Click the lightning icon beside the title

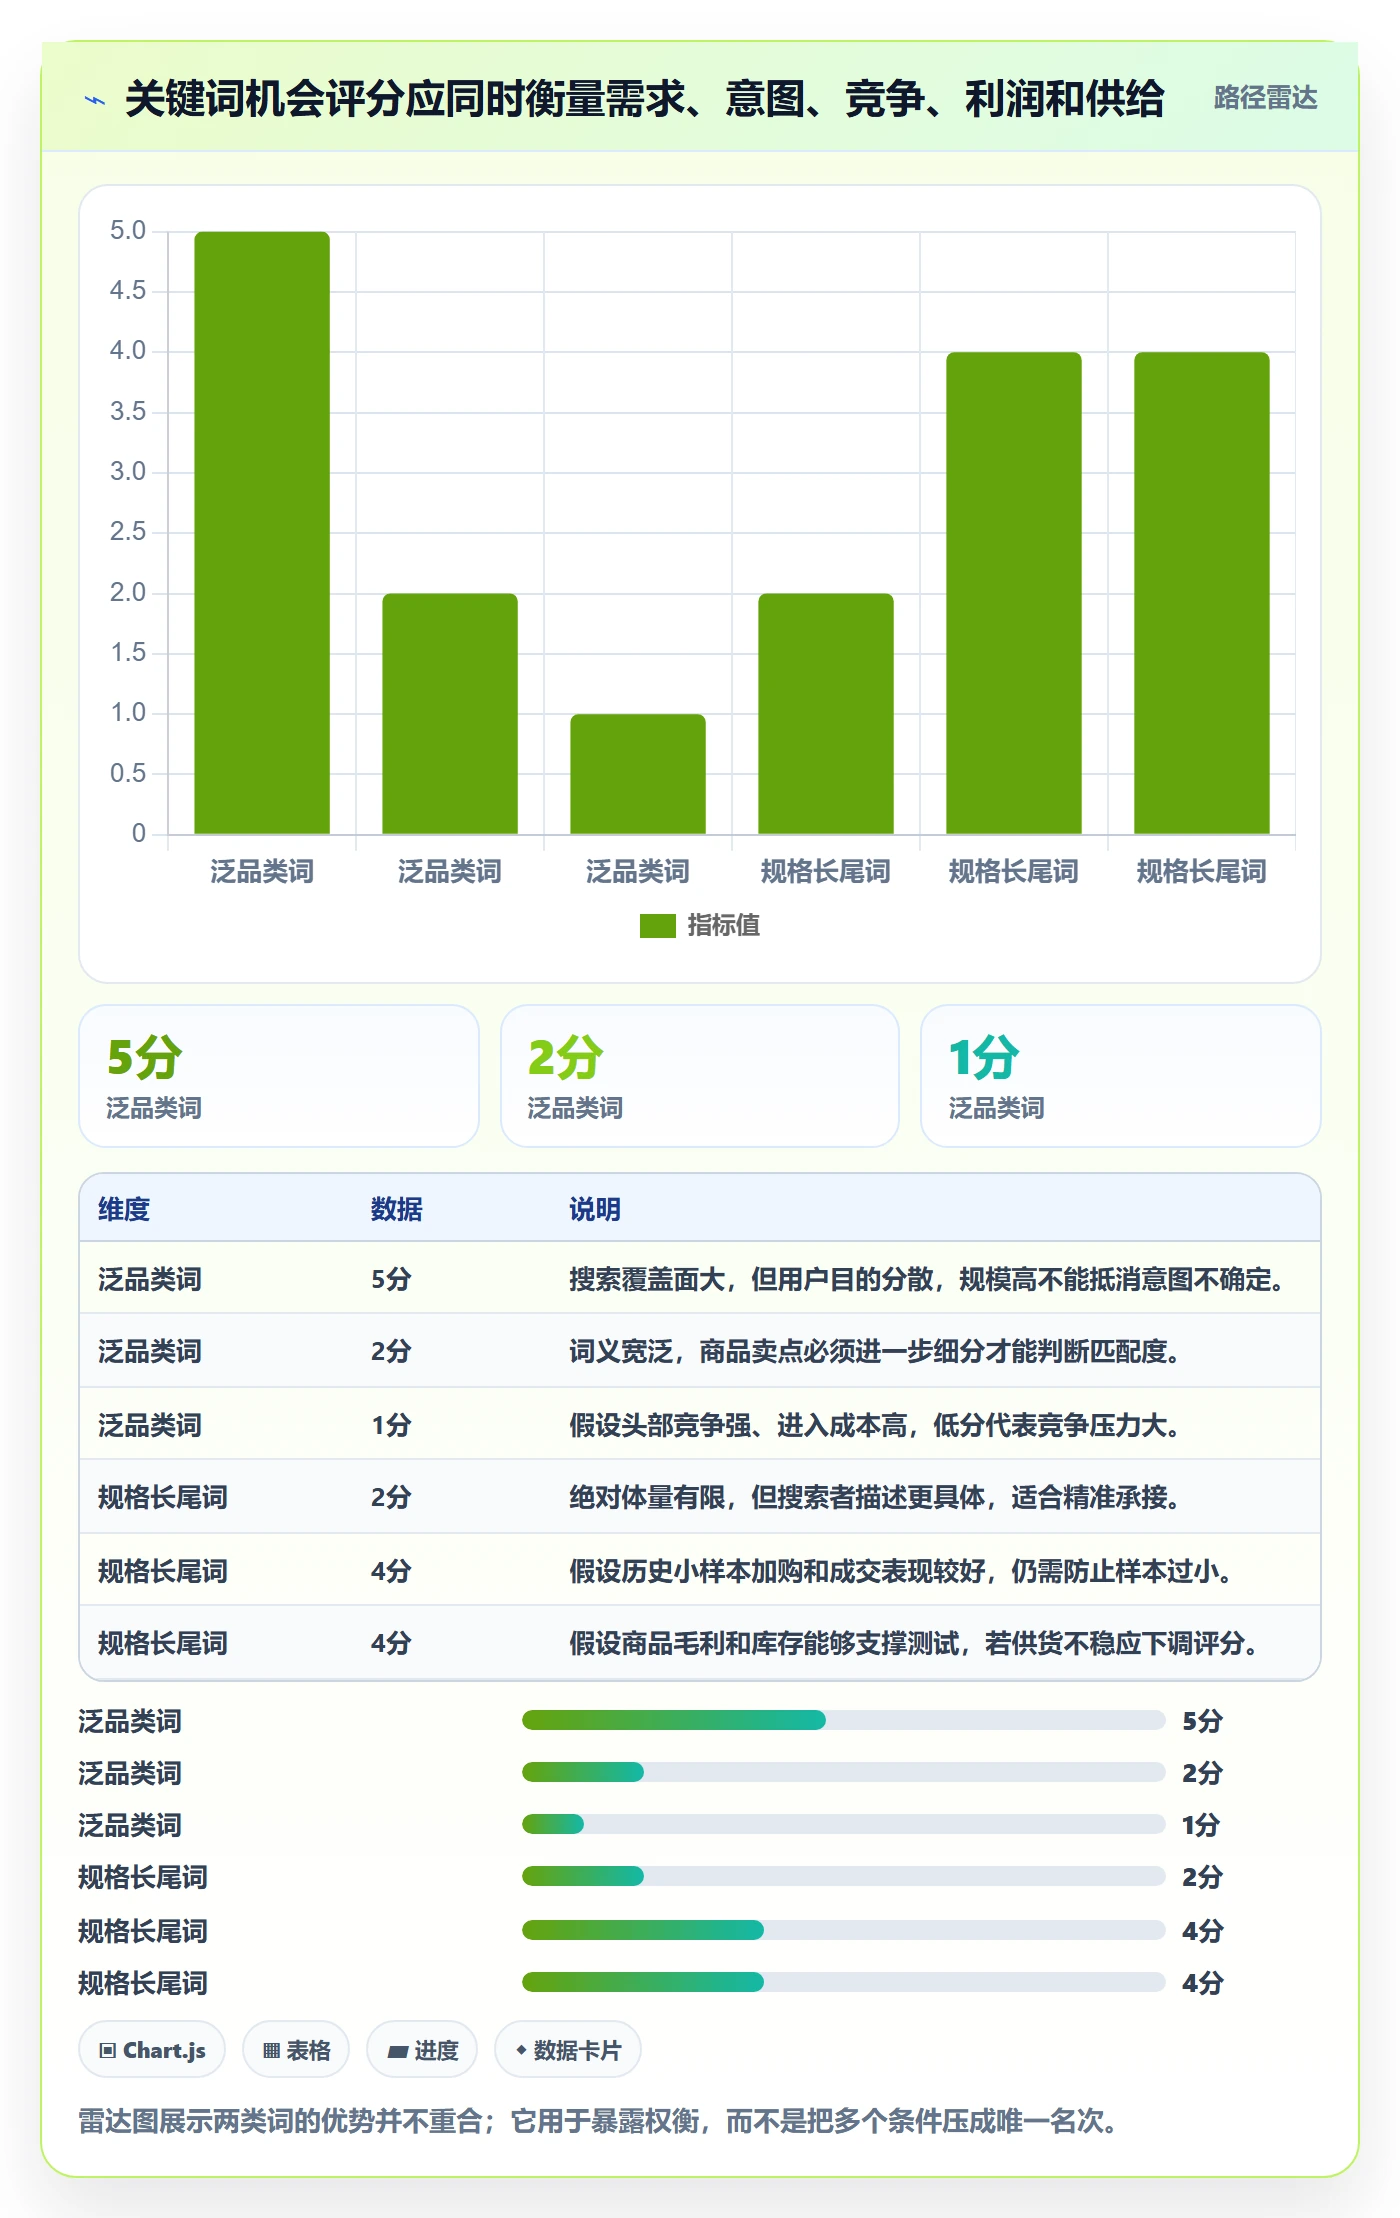pos(95,100)
